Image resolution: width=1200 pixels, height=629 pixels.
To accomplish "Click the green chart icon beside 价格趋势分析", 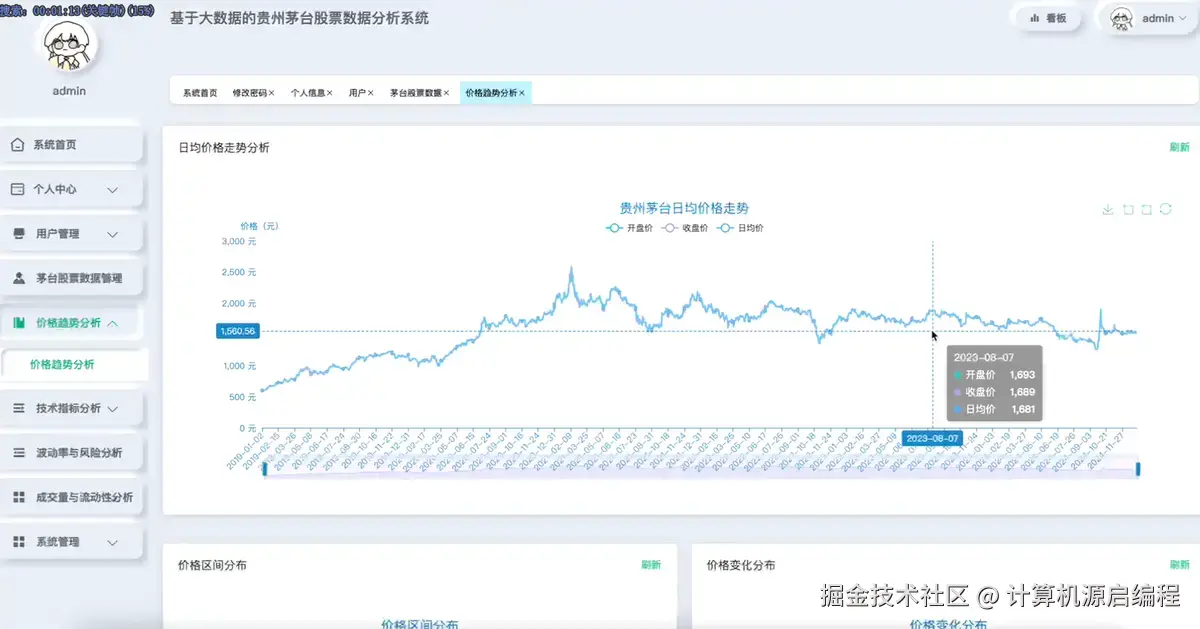I will click(x=18, y=323).
